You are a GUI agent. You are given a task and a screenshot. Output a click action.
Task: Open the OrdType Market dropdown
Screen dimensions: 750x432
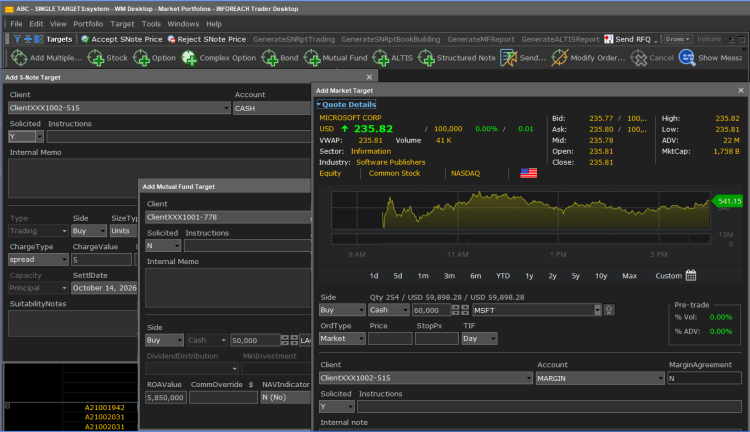click(x=361, y=339)
